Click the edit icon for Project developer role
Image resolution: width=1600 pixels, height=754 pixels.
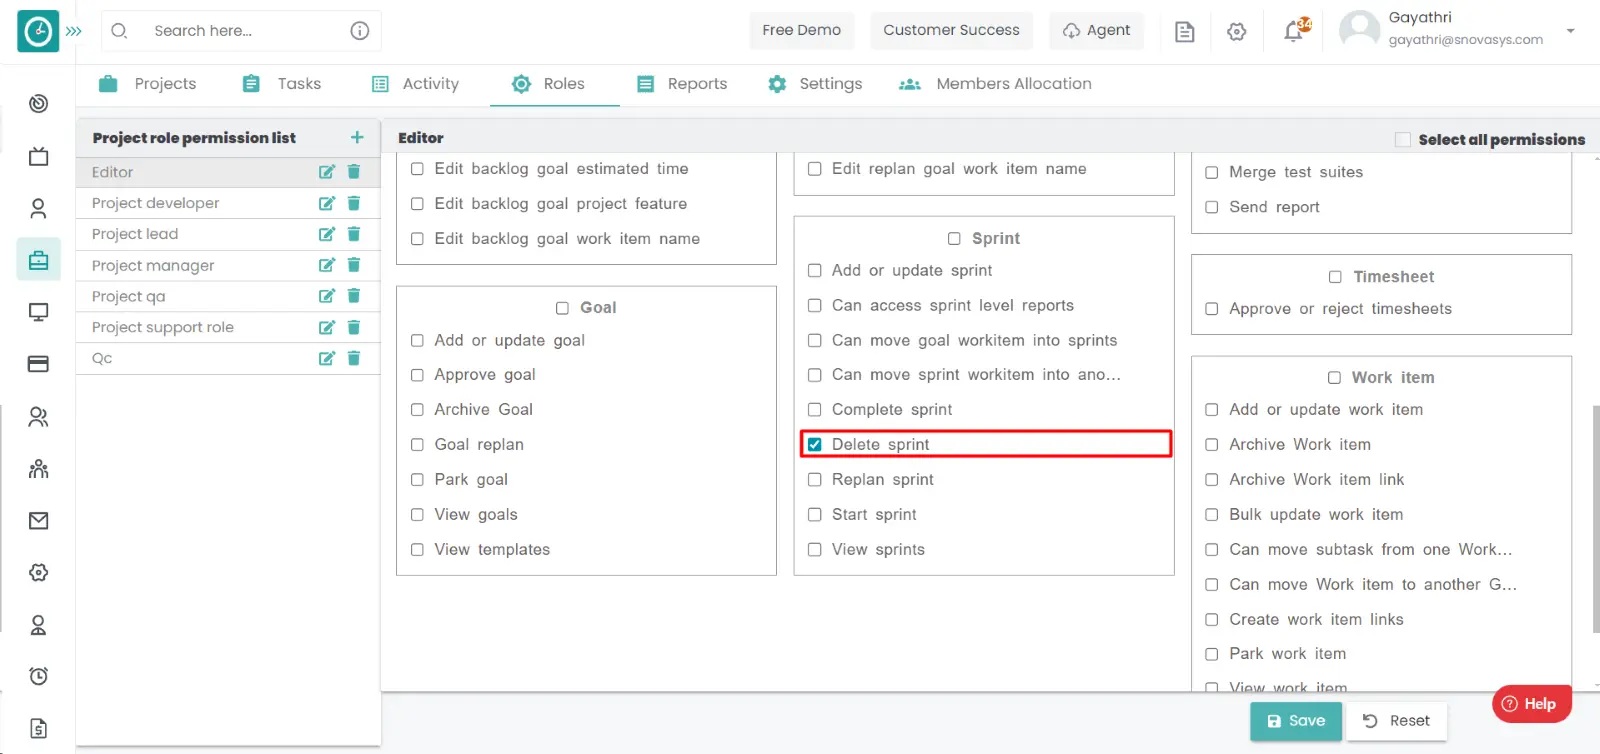(x=326, y=203)
